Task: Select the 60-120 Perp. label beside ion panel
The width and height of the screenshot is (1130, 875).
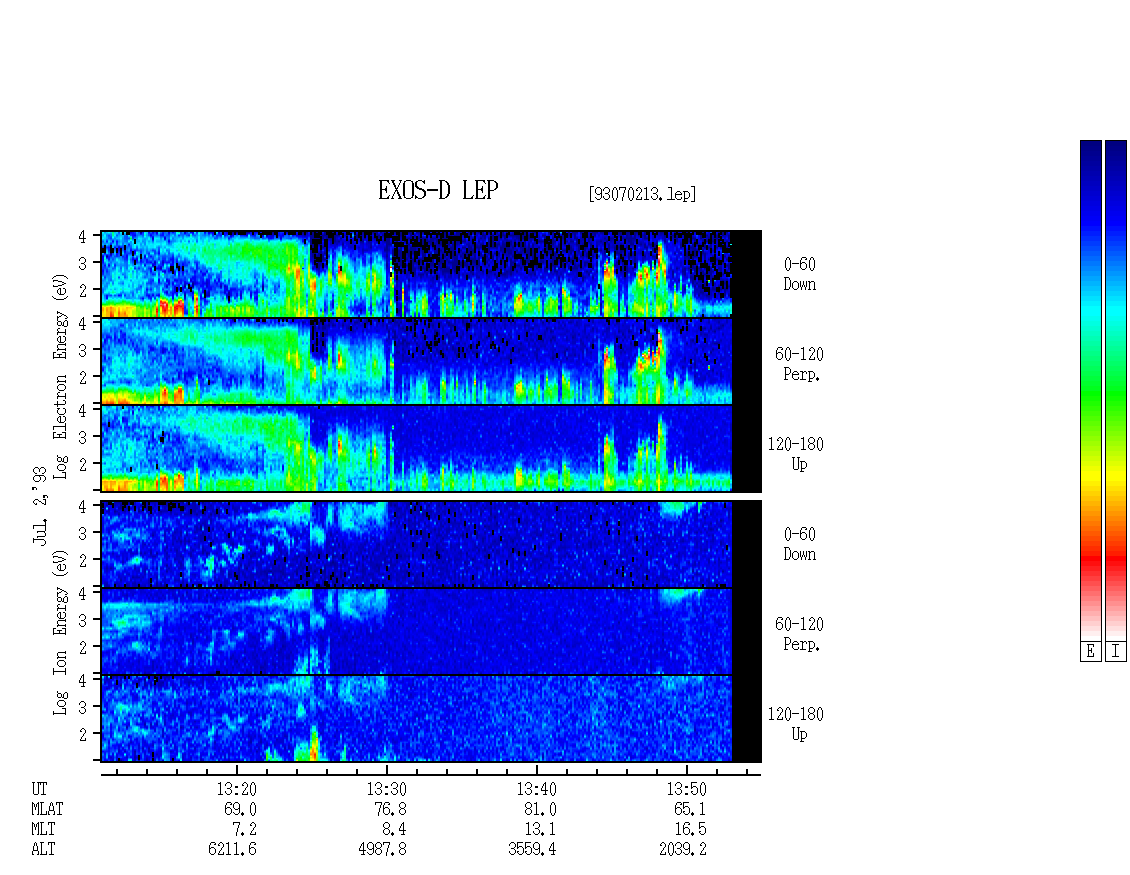Action: pos(798,634)
